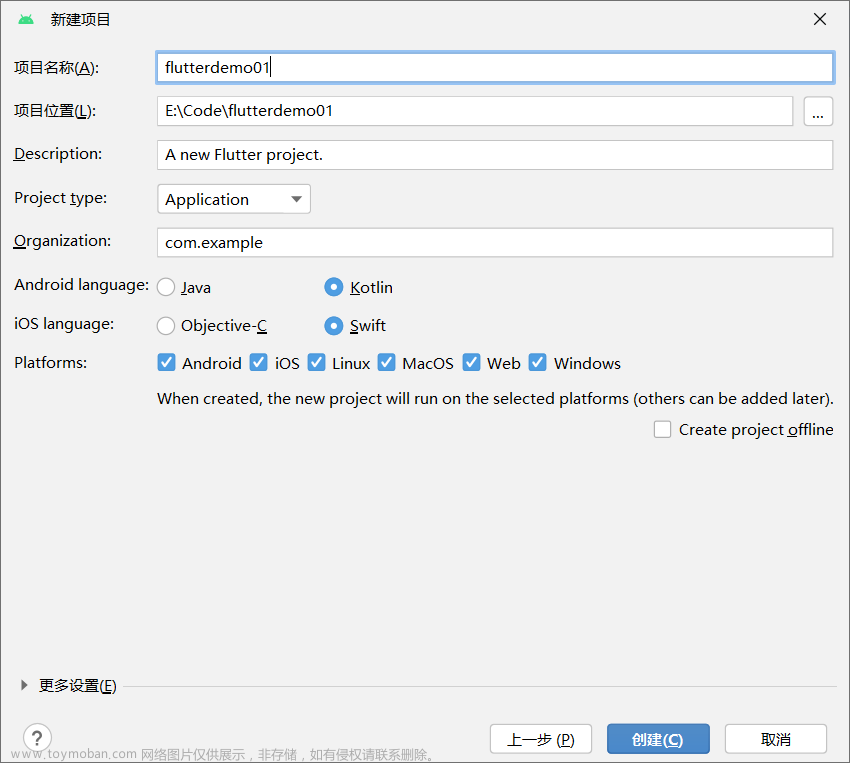This screenshot has height=763, width=850.
Task: Select Kotlin as Android language
Action: click(x=333, y=287)
